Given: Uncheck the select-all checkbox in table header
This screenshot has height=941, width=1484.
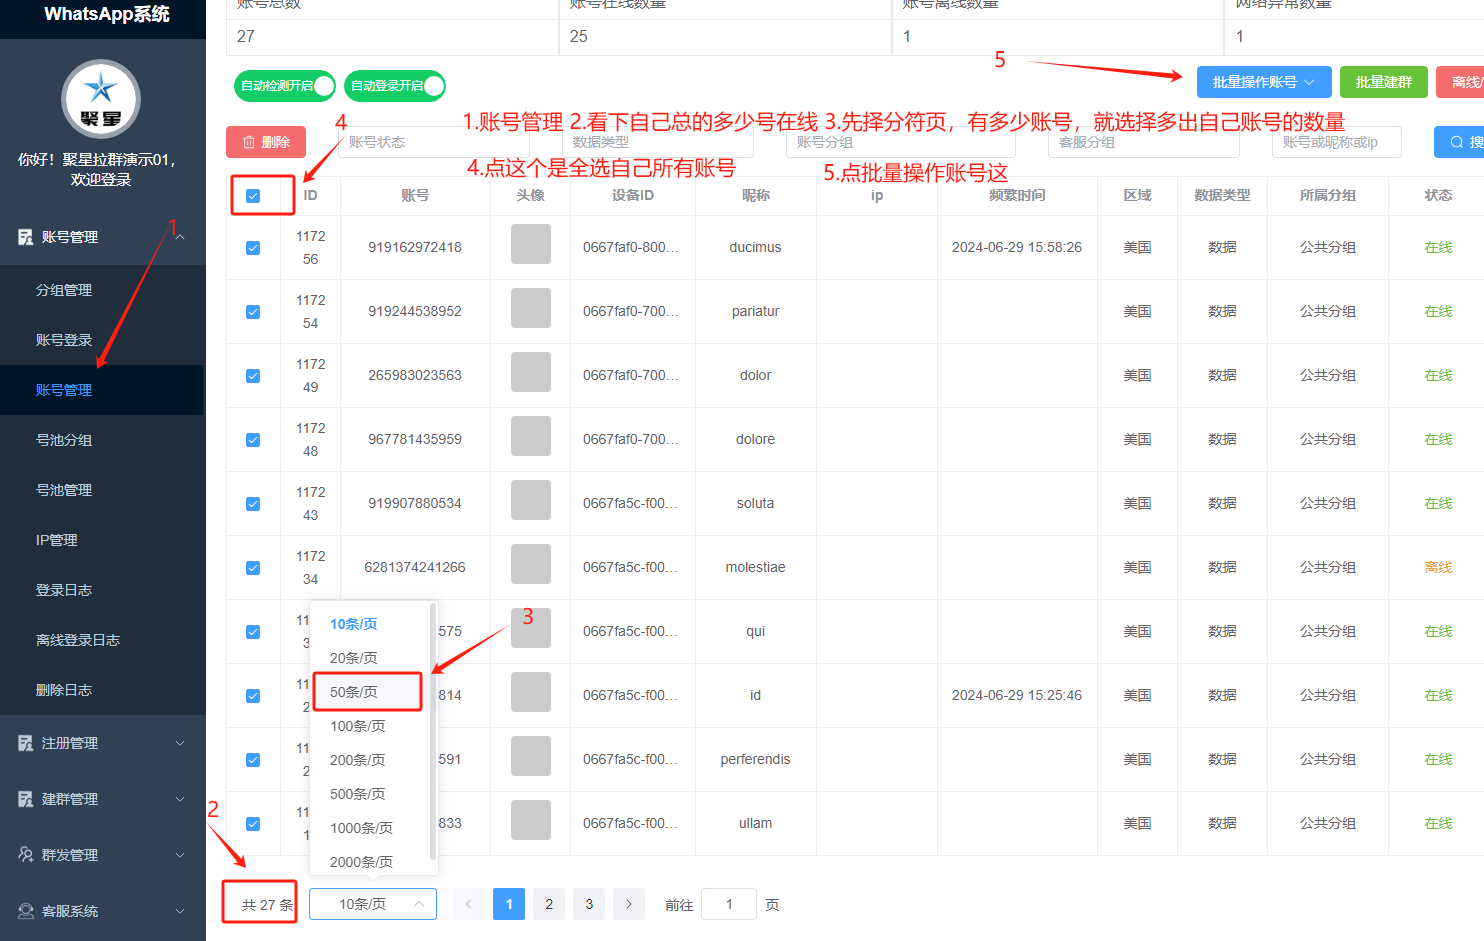Looking at the screenshot, I should click(253, 195).
